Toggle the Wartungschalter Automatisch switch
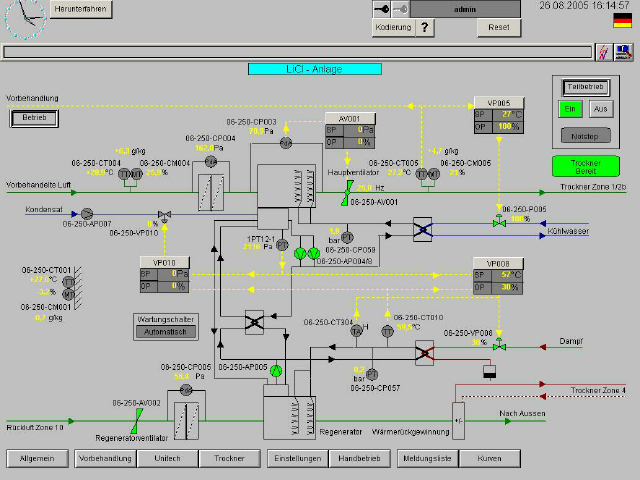Viewport: 640px width, 480px height. 166,332
